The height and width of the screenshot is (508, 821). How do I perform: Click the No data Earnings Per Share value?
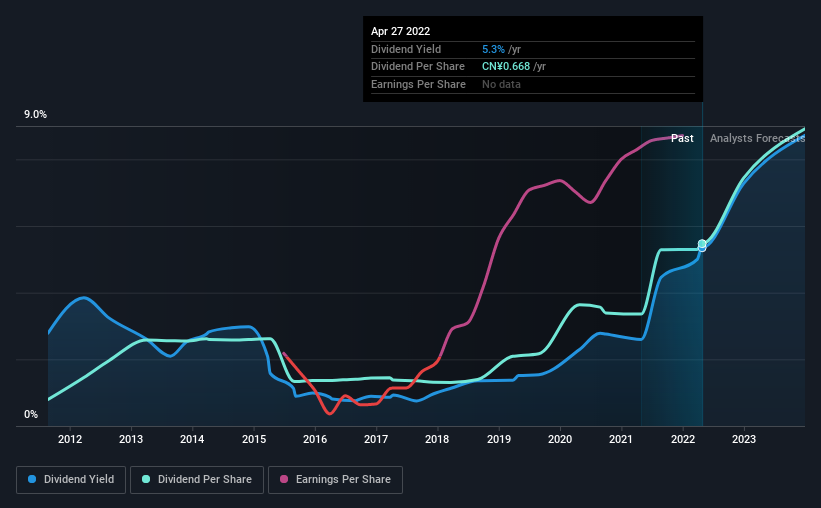[501, 84]
